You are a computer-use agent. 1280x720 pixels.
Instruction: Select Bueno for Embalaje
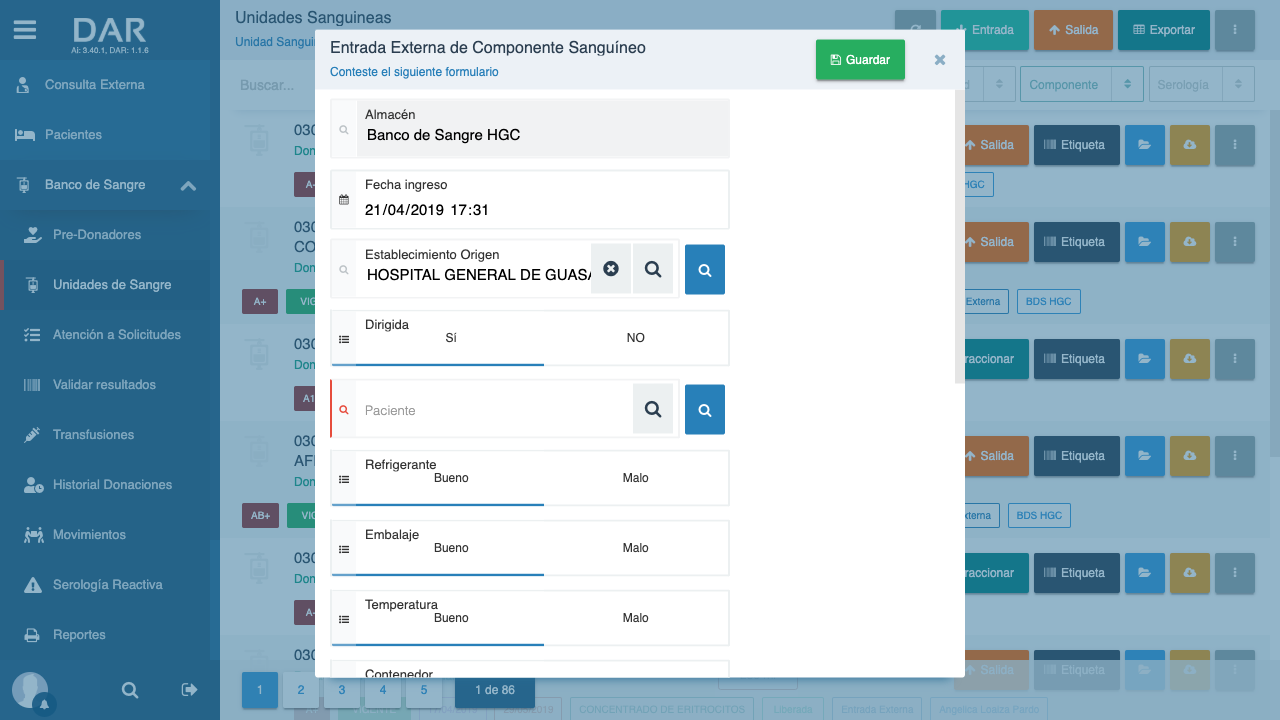450,548
